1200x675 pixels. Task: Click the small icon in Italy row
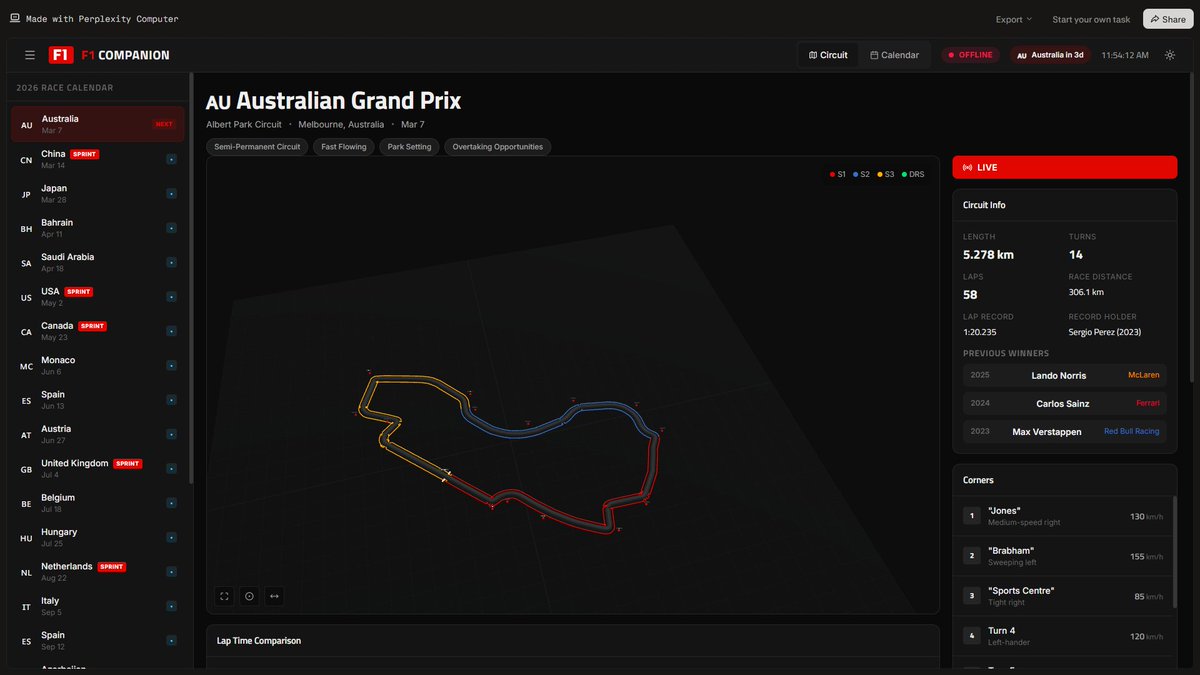click(x=171, y=607)
